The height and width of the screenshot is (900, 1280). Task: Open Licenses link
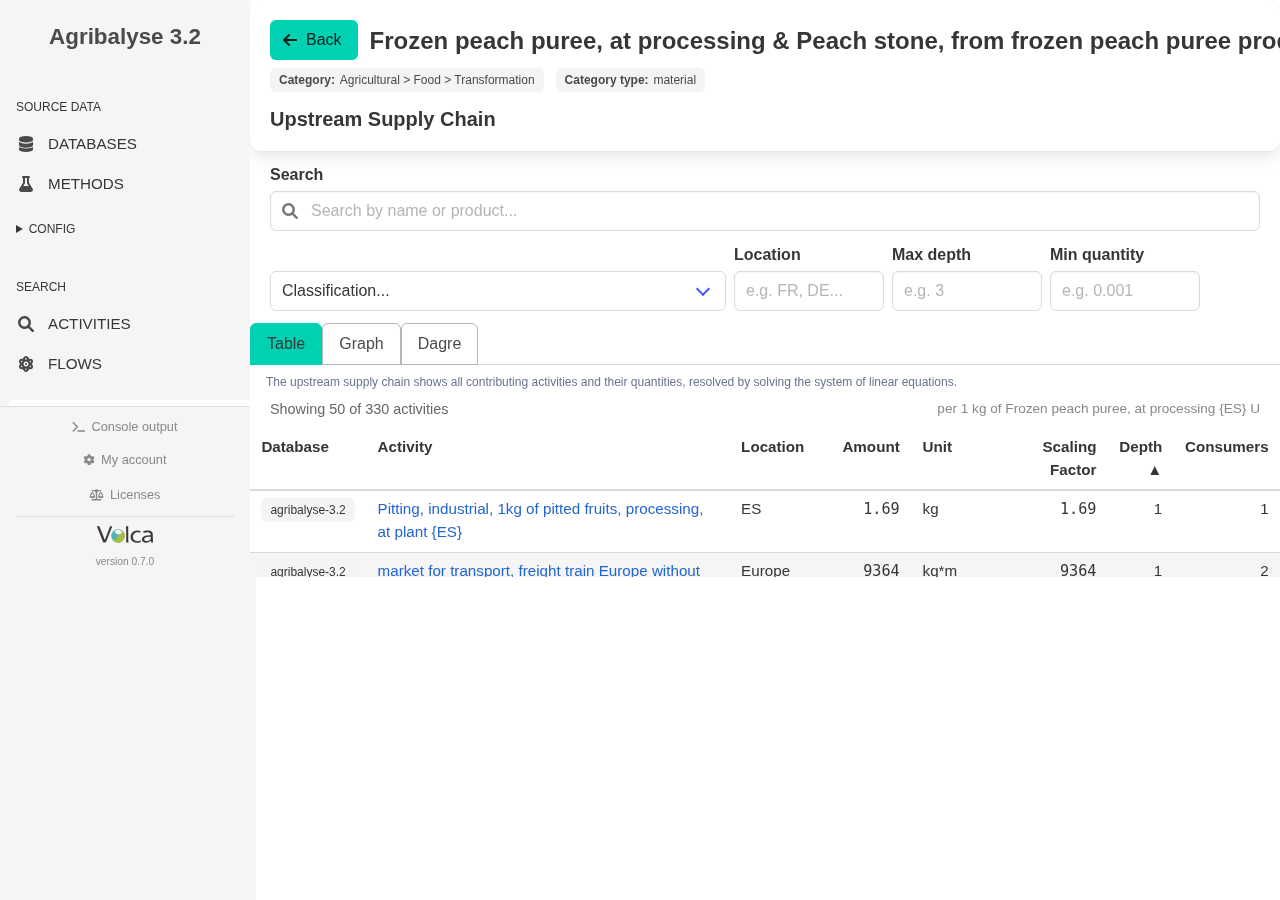pos(125,495)
